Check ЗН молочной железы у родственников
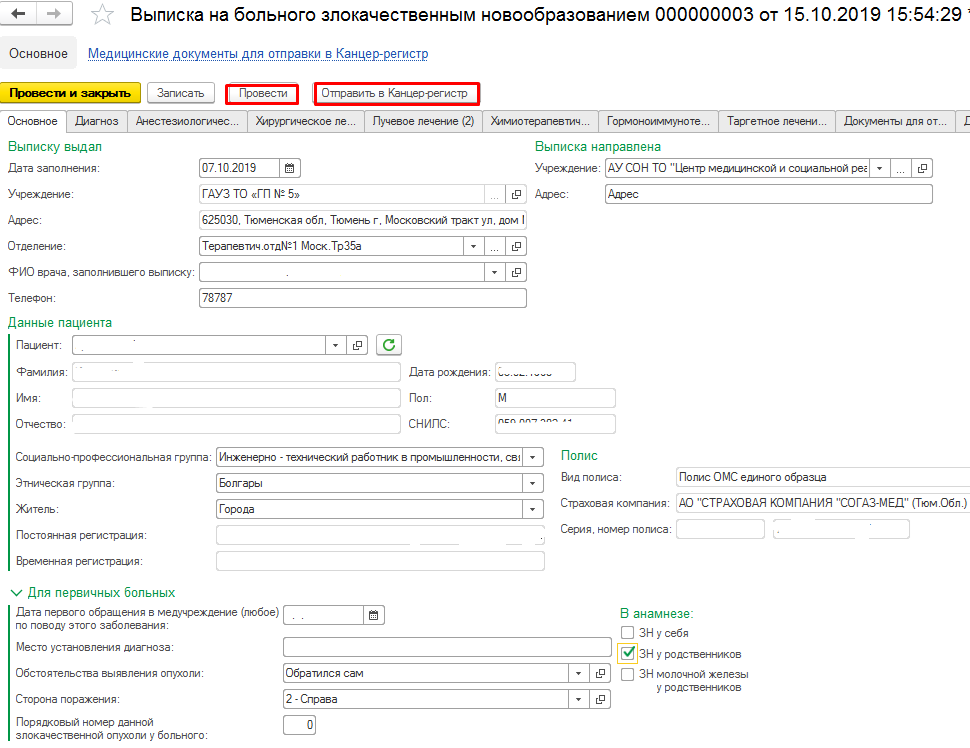 (627, 674)
